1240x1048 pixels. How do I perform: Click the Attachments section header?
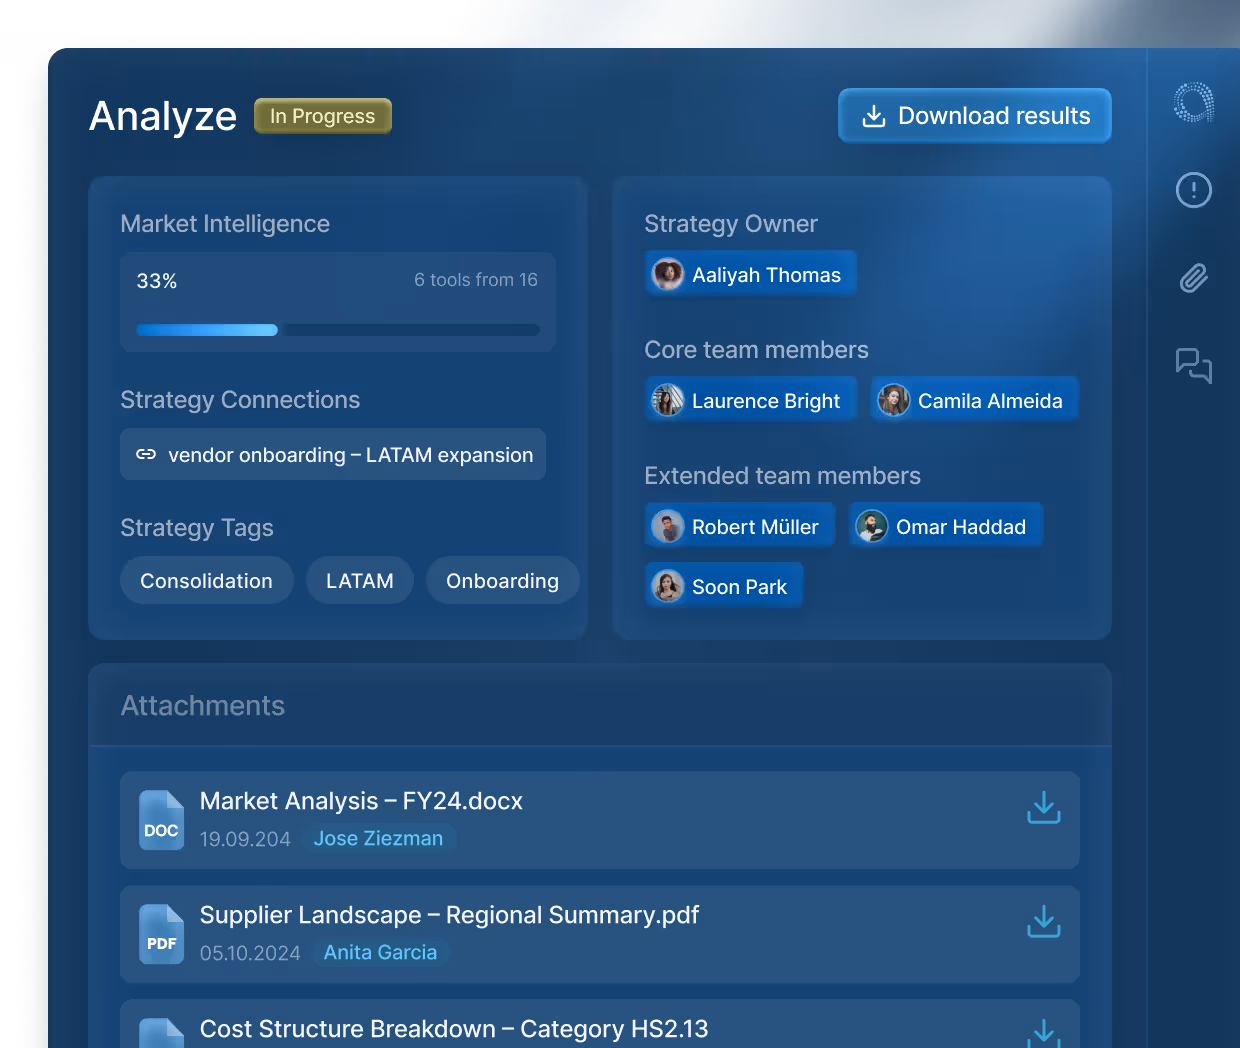[203, 706]
